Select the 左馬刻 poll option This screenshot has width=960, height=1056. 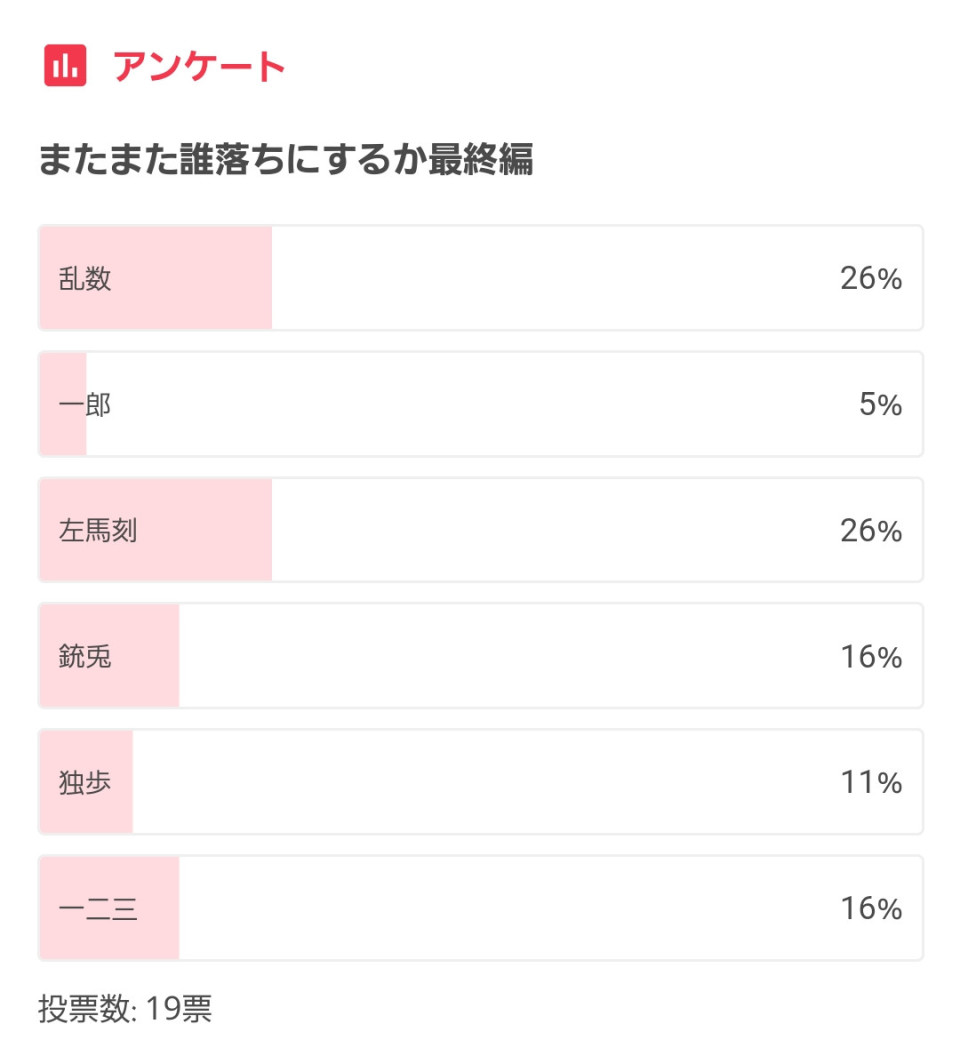tap(480, 530)
